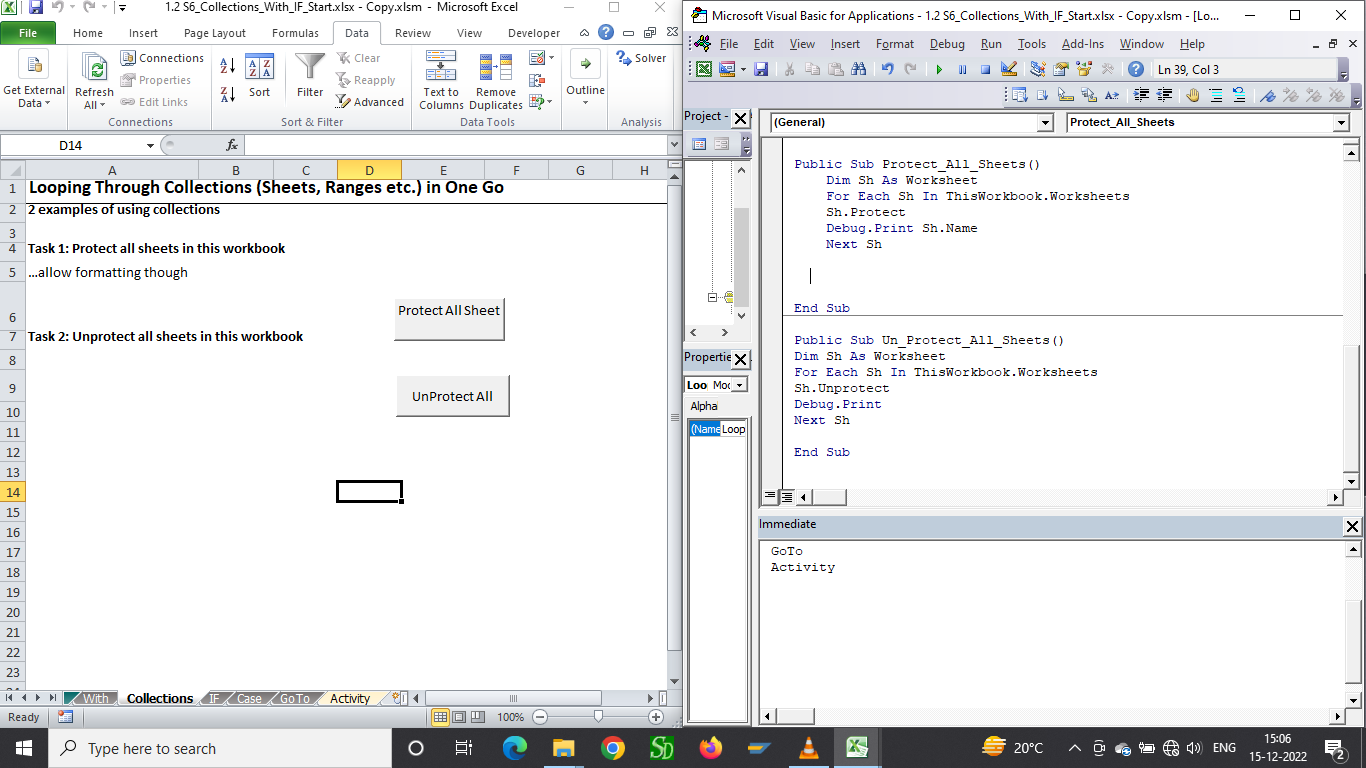
Task: Click the UnProtect All button on worksheet
Action: click(x=452, y=396)
